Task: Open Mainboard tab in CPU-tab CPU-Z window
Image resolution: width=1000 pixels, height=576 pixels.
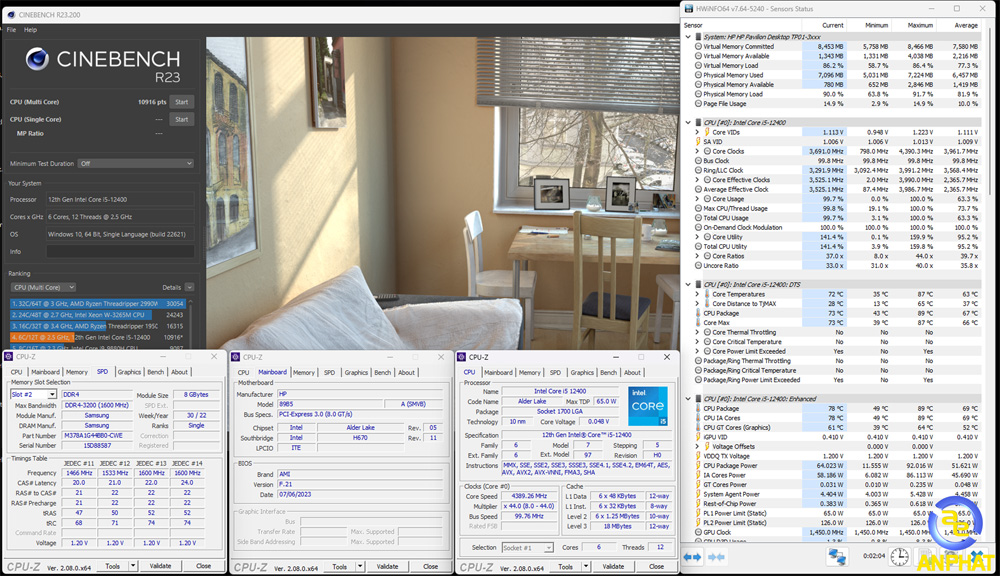Action: (x=498, y=373)
